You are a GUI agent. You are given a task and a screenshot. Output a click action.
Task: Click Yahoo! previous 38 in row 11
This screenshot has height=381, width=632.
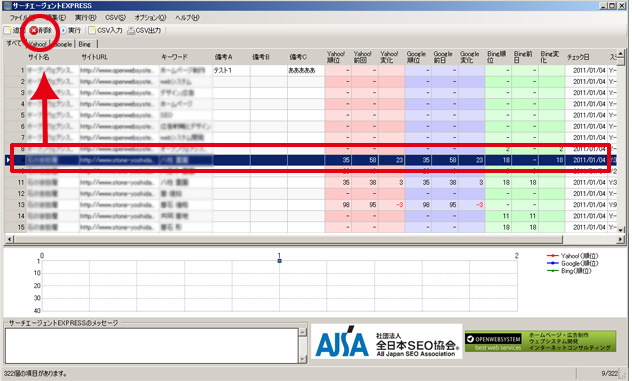coord(365,182)
